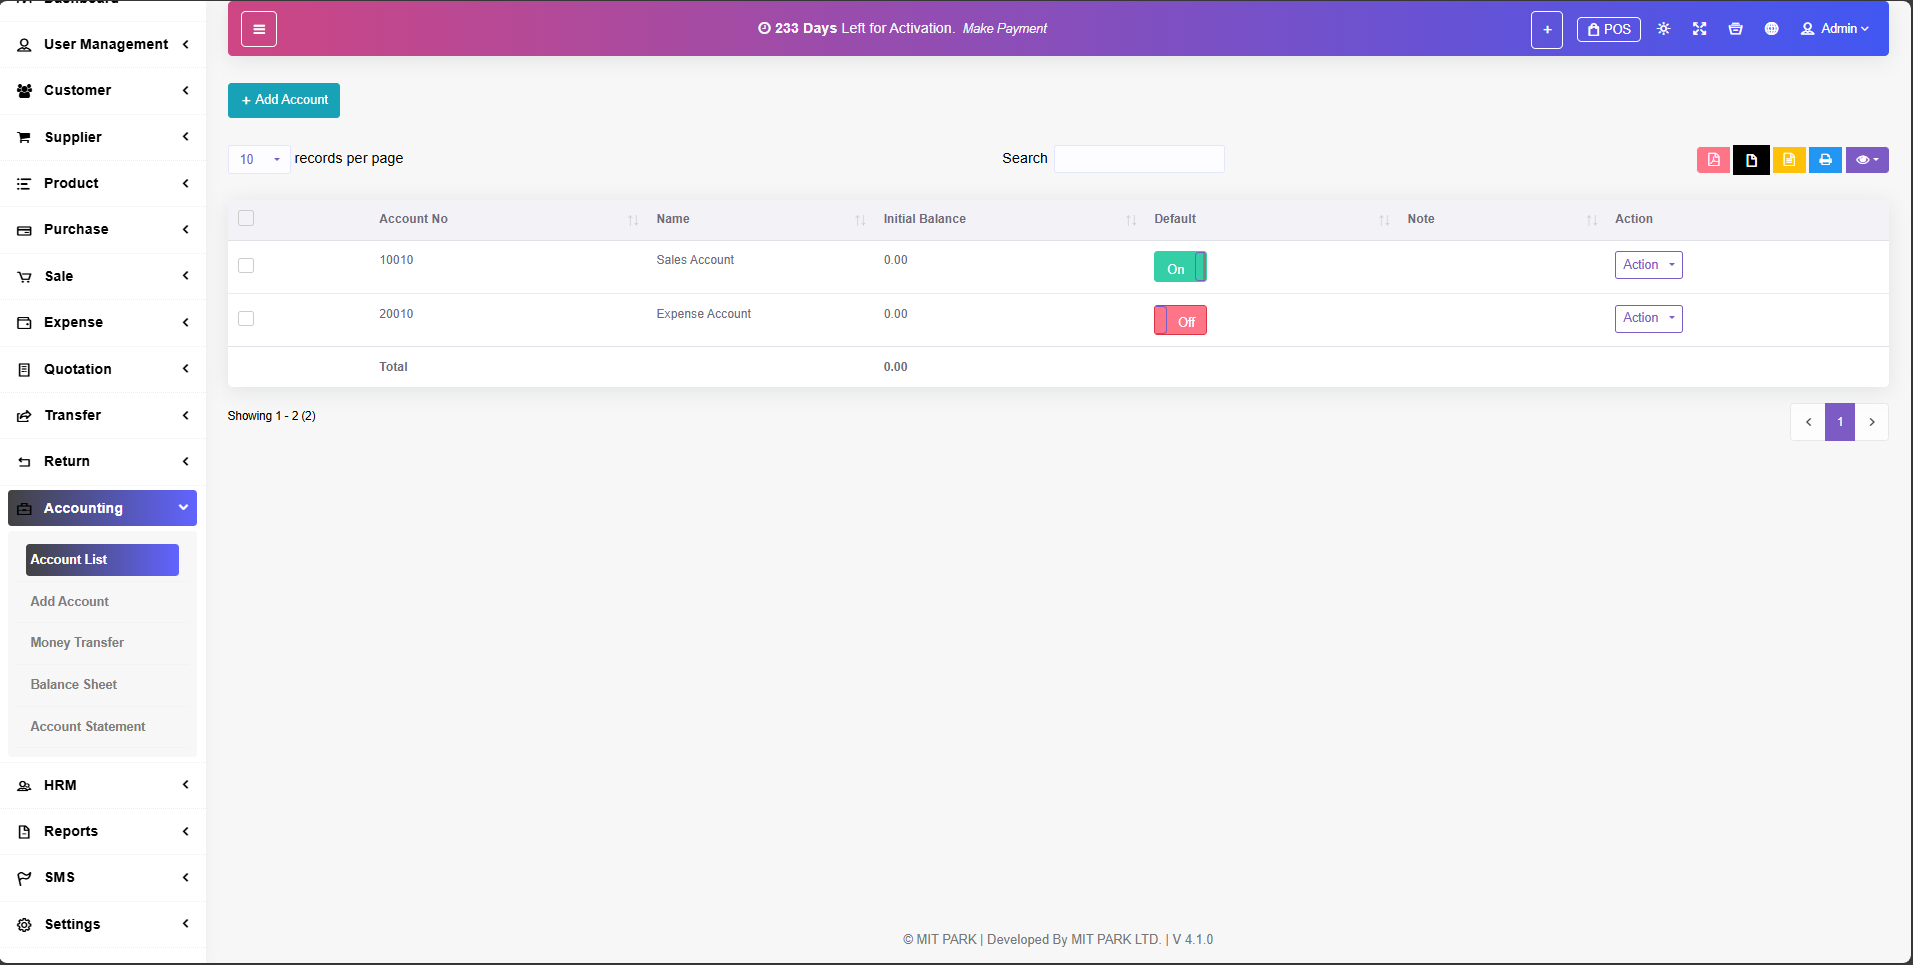Open Action dropdown for account 10010
1913x965 pixels.
tap(1648, 265)
